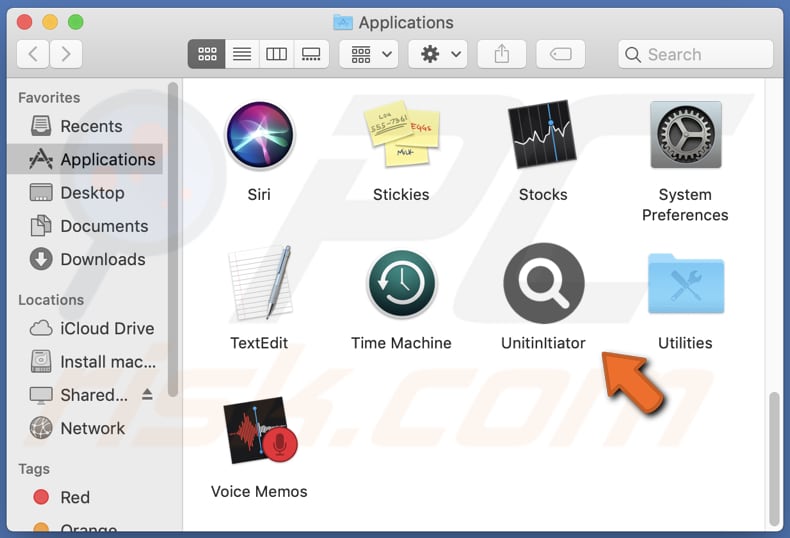Select the Stickies app icon
This screenshot has width=790, height=538.
click(x=402, y=133)
